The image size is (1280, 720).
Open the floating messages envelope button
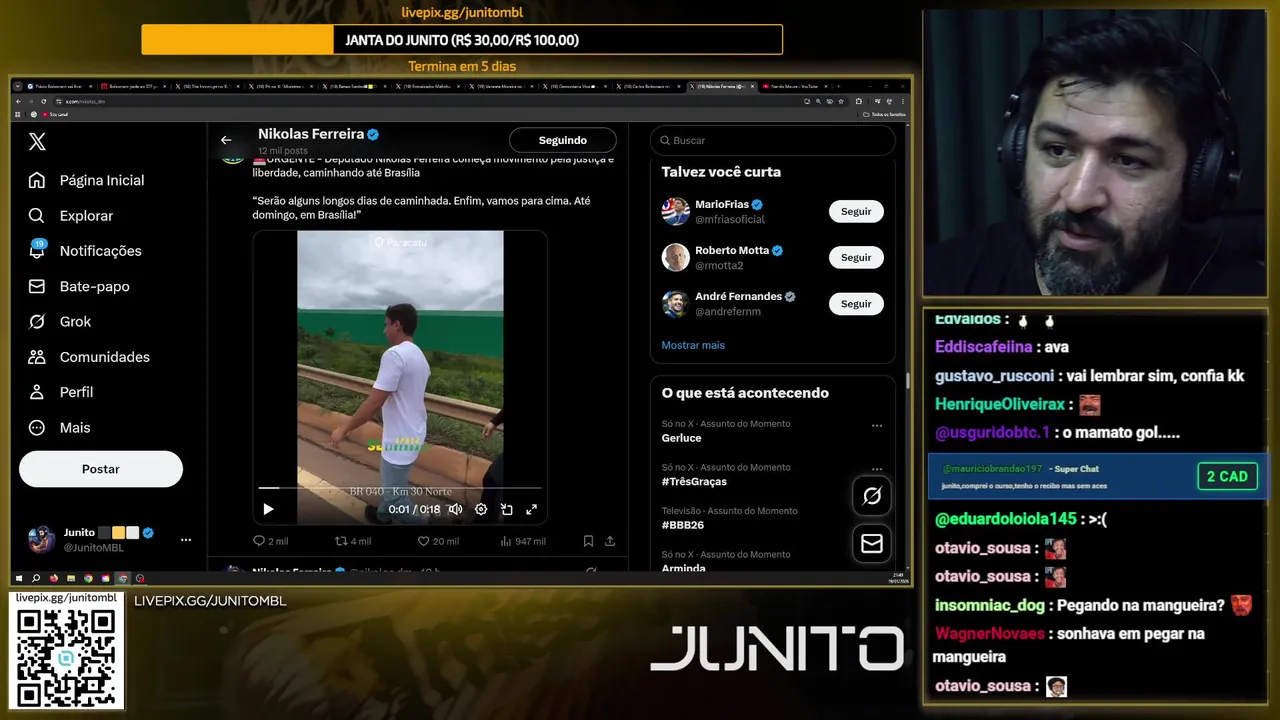pos(872,543)
